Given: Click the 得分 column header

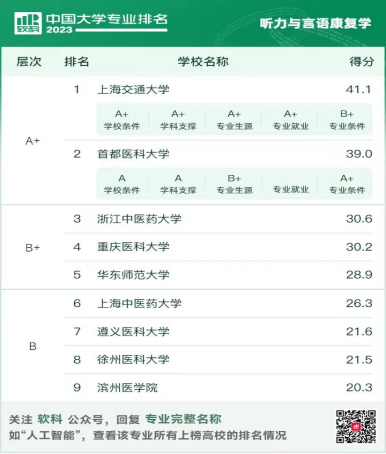Looking at the screenshot, I should (x=362, y=62).
